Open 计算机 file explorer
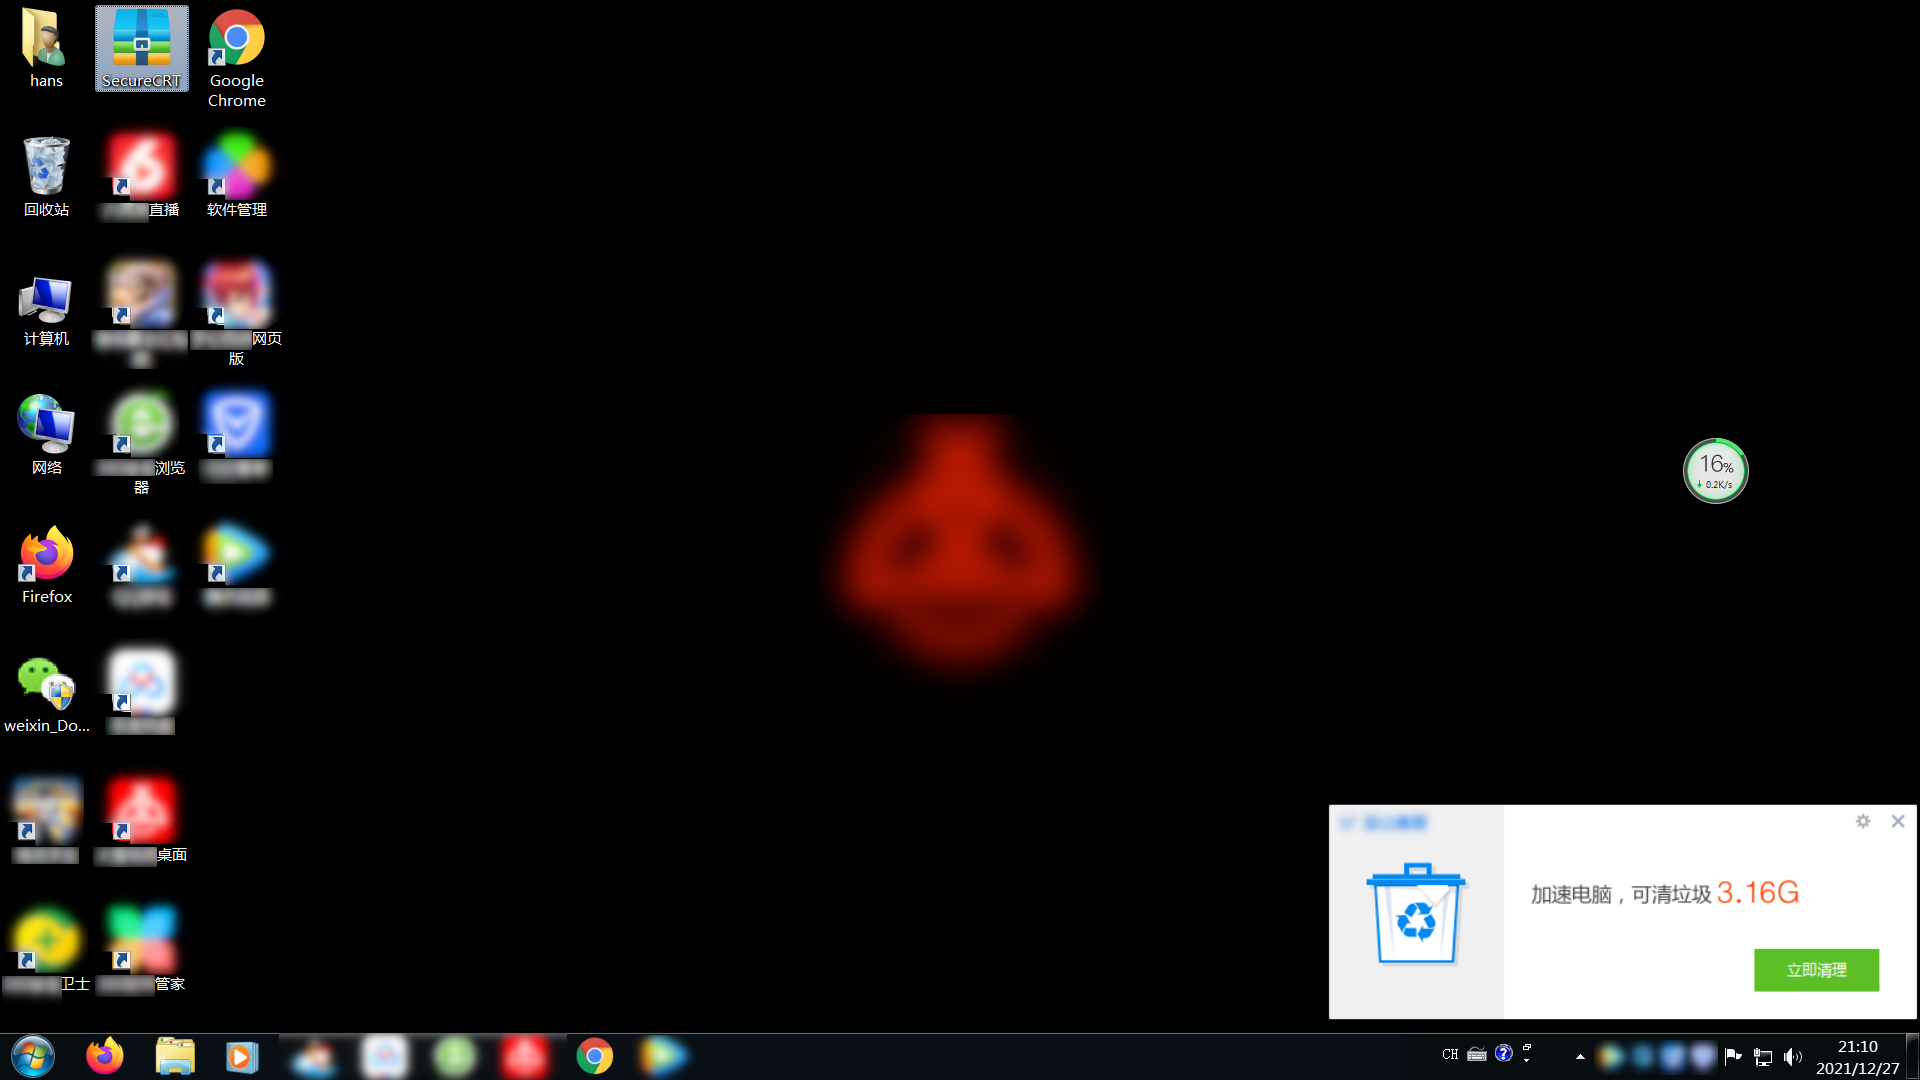 (x=45, y=299)
